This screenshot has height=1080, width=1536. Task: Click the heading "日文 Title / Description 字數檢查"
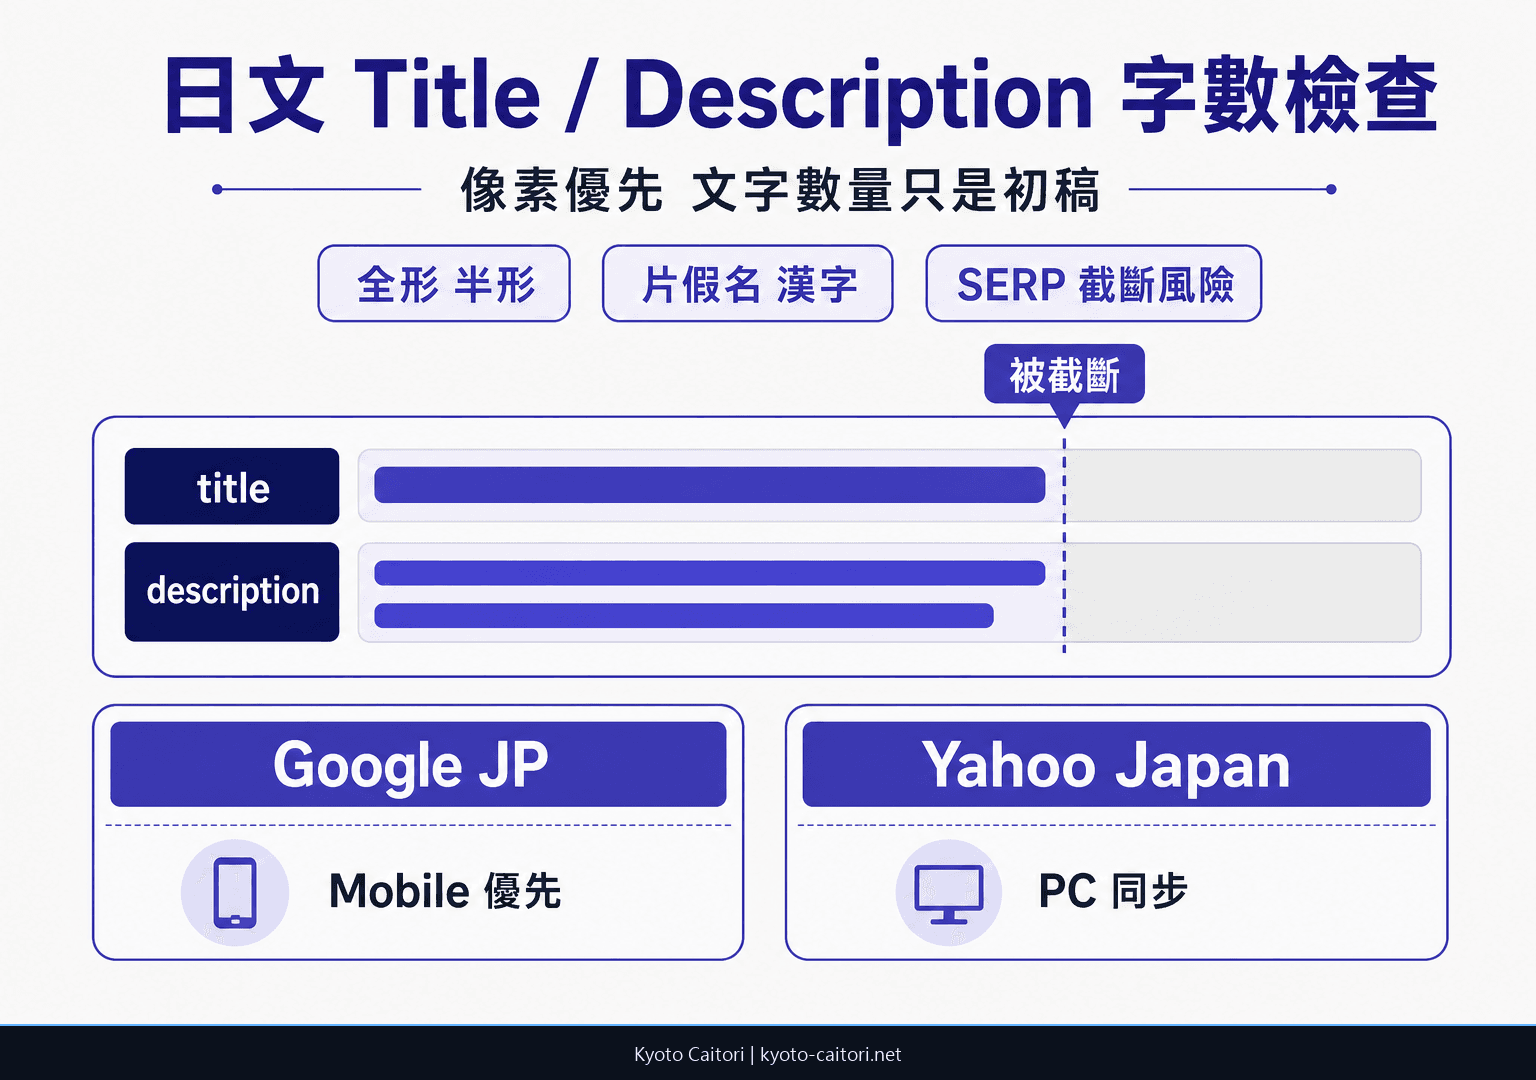click(x=801, y=96)
